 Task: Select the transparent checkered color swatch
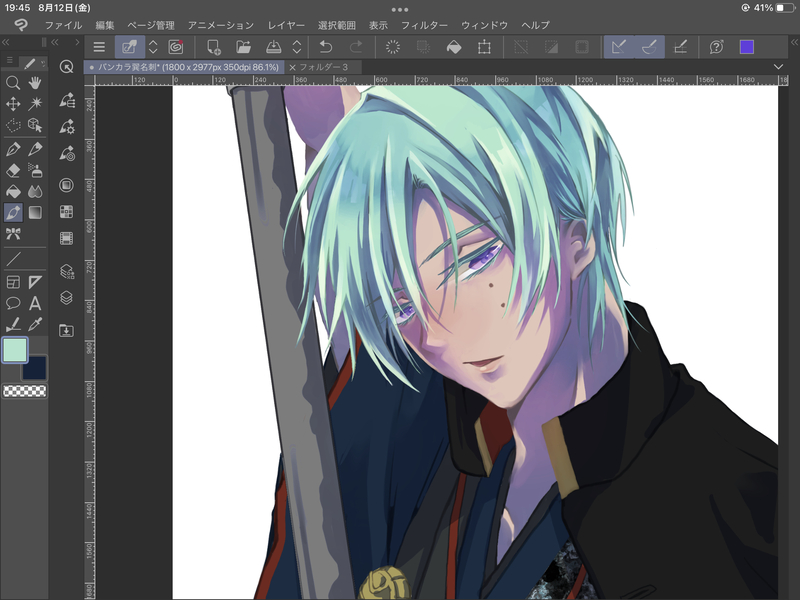(x=24, y=391)
